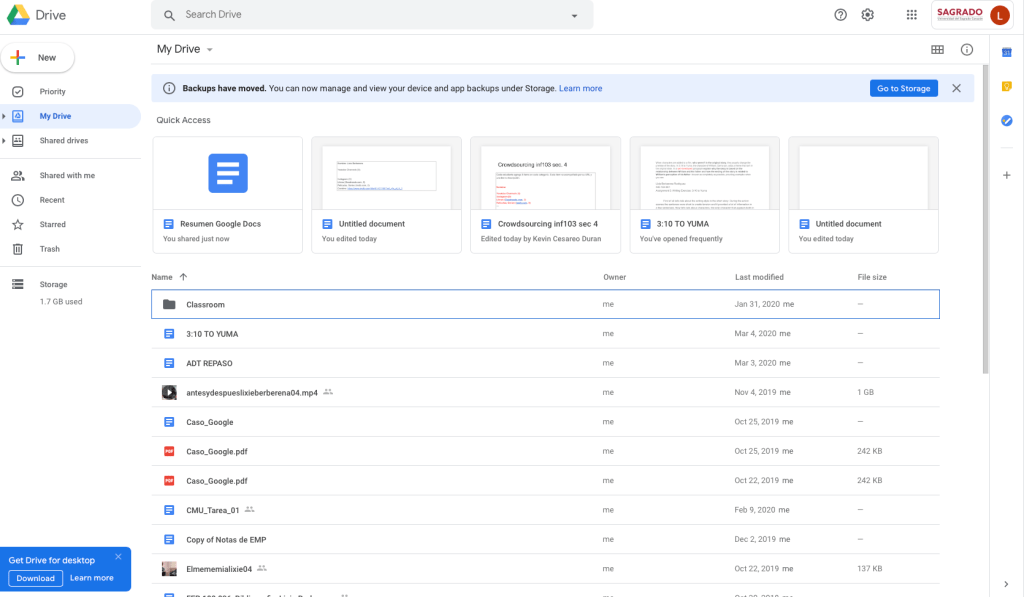1024x597 pixels.
Task: Click the antesydespueslixieberberena04.mp4 video icon
Action: click(169, 393)
